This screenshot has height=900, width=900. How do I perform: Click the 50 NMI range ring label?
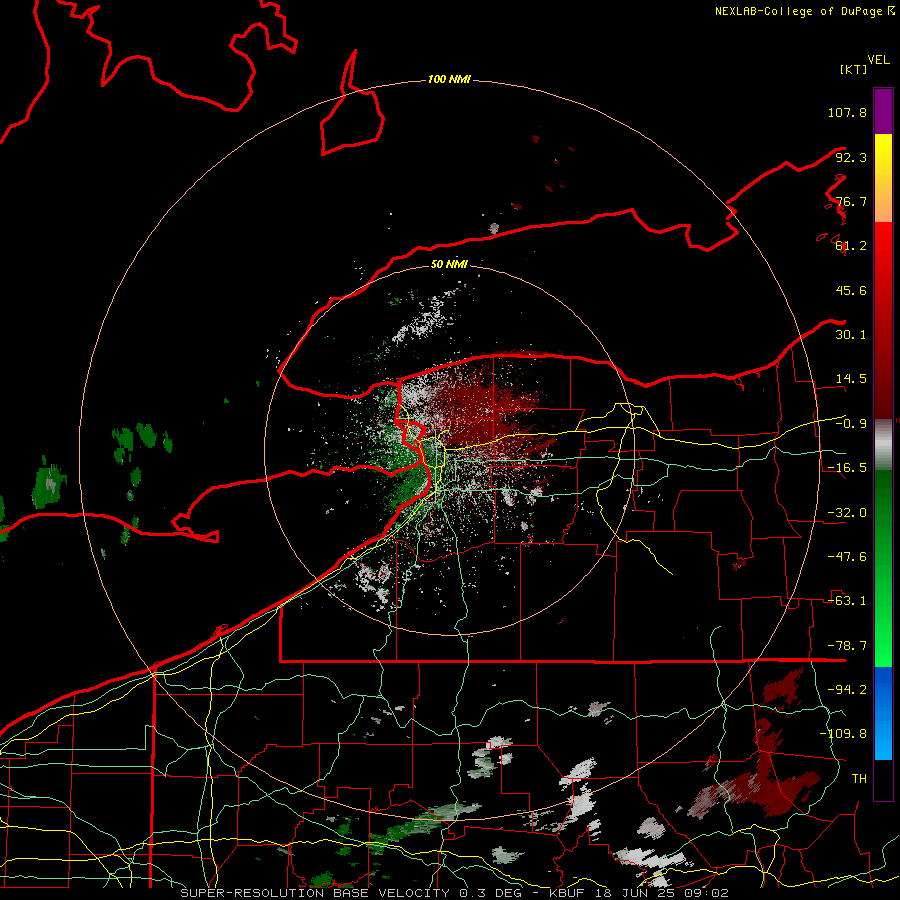(449, 264)
